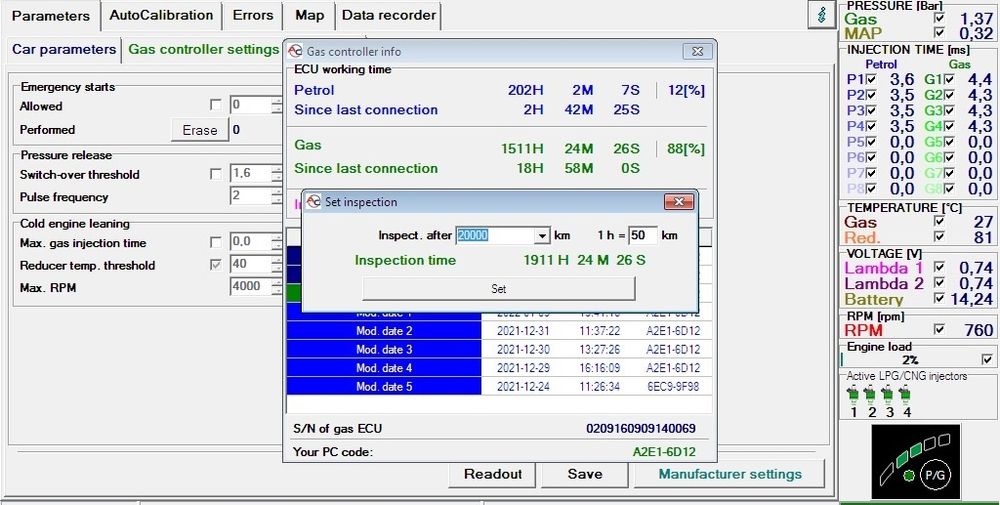Click the gas ECU serial number 0209160909140069
Image resolution: width=1000 pixels, height=505 pixels.
pyautogui.click(x=641, y=428)
